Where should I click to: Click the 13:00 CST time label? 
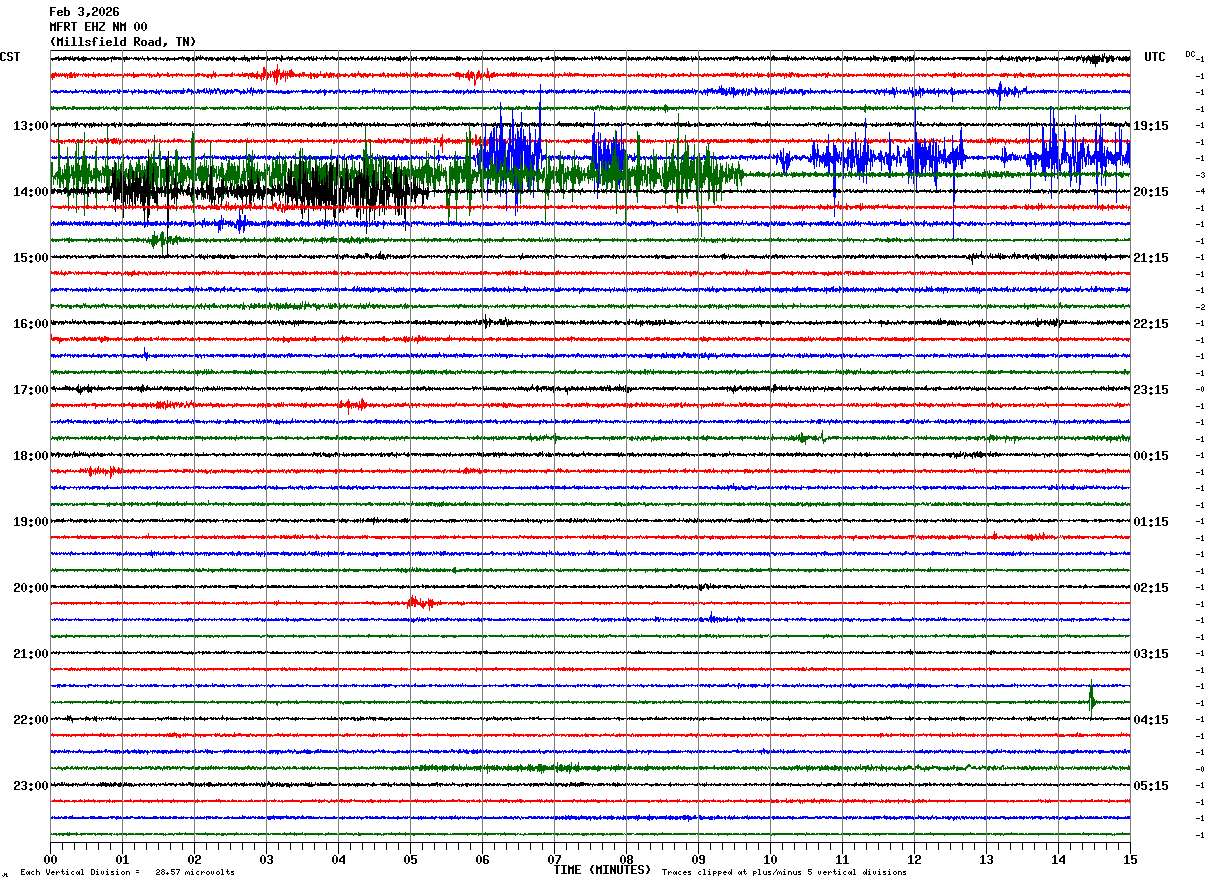30,126
